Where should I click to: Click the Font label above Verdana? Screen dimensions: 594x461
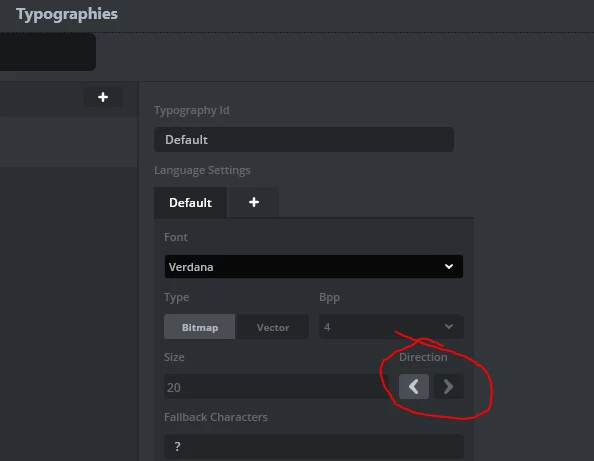(x=176, y=237)
